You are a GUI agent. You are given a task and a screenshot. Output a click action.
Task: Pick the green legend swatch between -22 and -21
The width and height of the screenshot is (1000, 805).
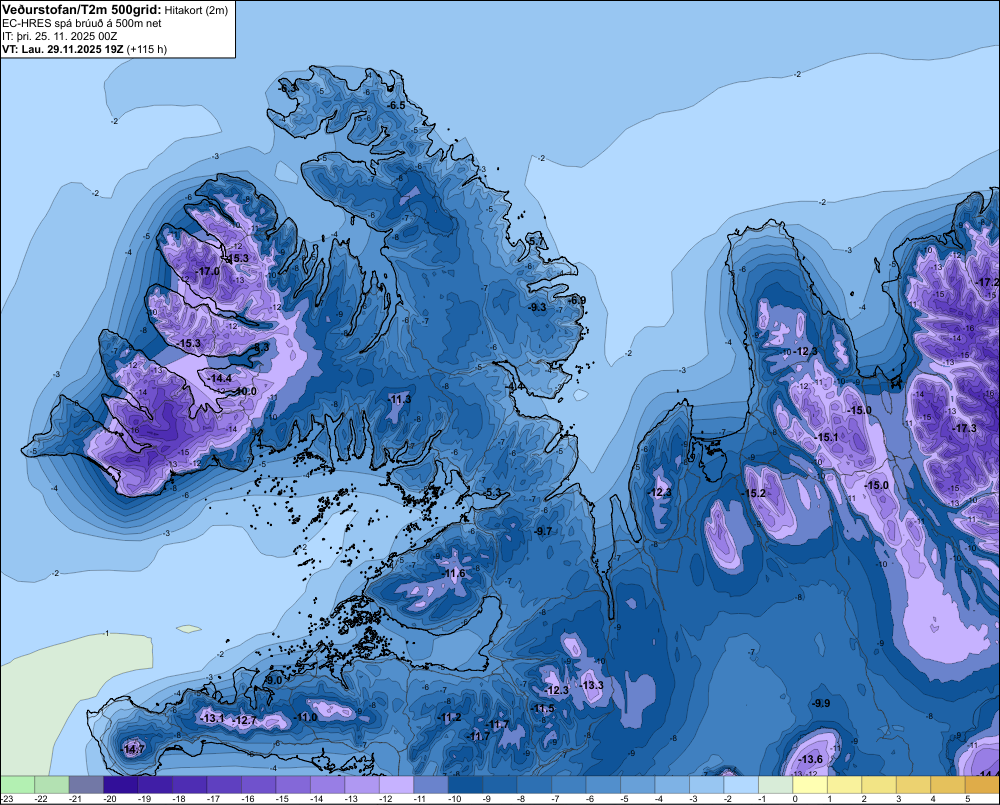tap(52, 785)
